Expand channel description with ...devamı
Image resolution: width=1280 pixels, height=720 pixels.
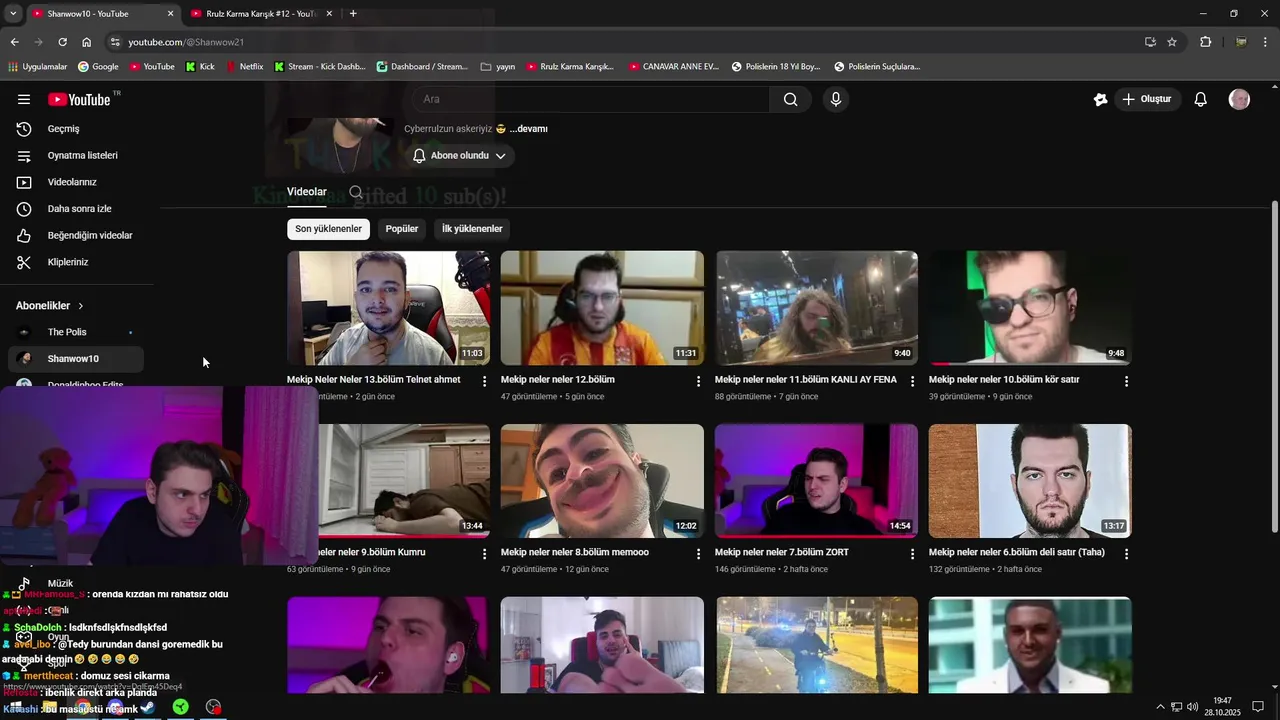pyautogui.click(x=529, y=129)
